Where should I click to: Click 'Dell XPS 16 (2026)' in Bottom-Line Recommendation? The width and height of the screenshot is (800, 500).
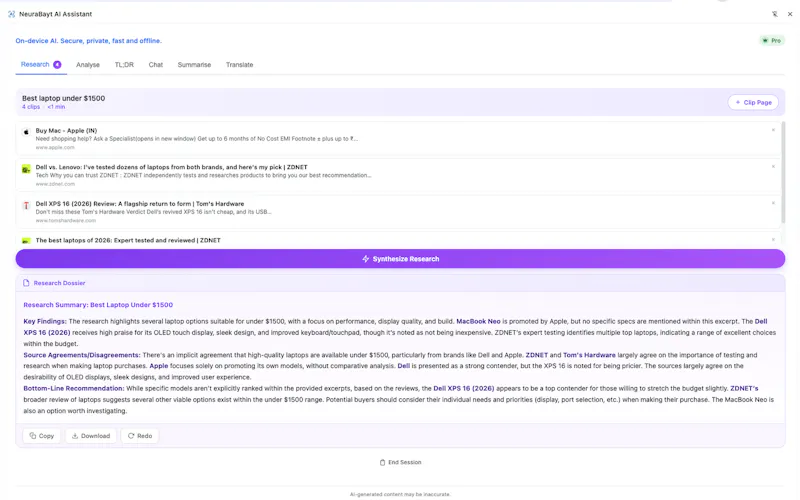pos(464,388)
